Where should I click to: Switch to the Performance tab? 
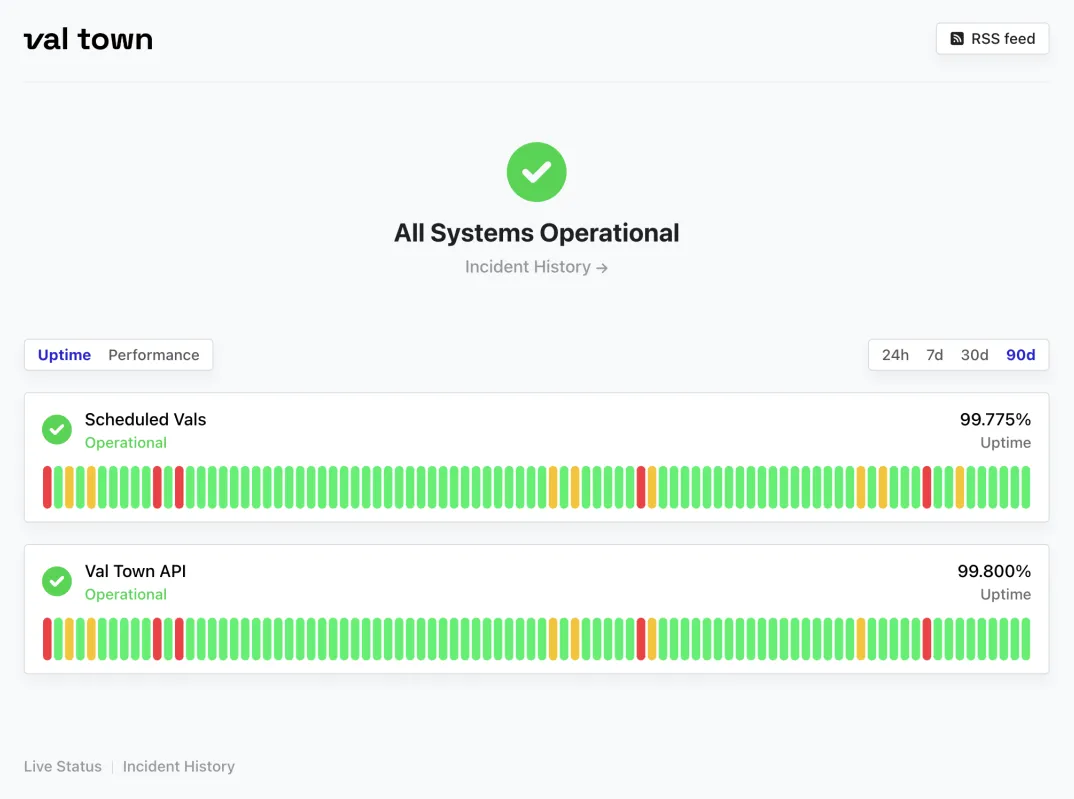point(153,354)
